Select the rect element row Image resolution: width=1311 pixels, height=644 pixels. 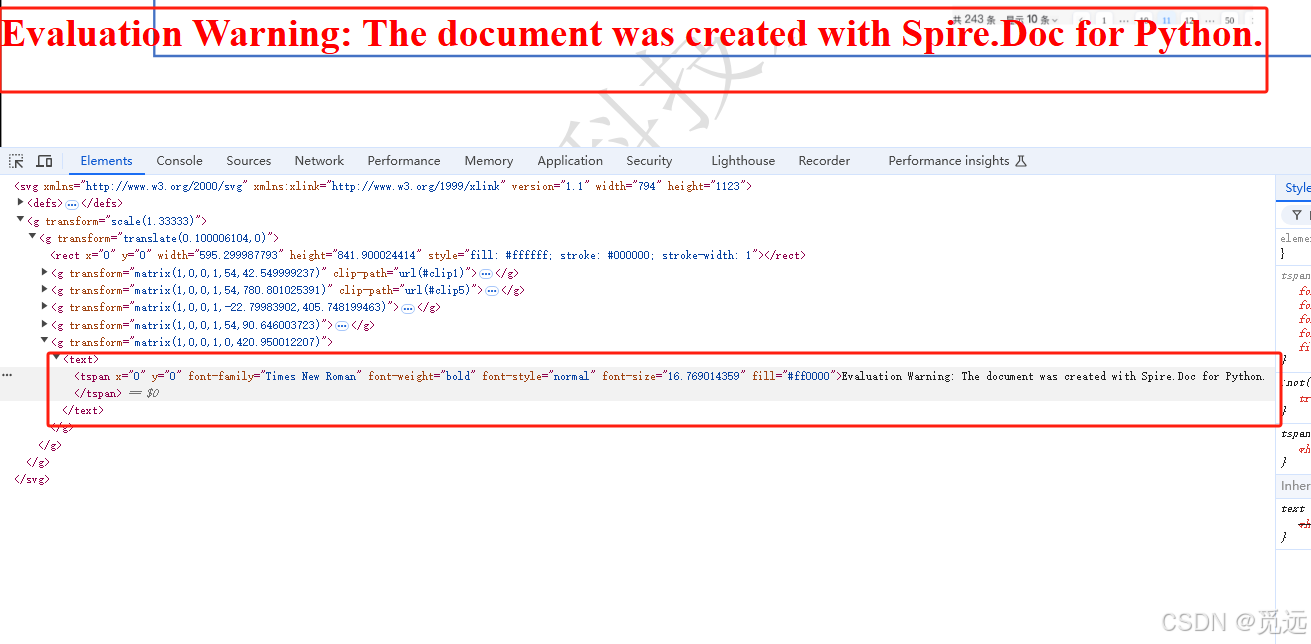428,255
